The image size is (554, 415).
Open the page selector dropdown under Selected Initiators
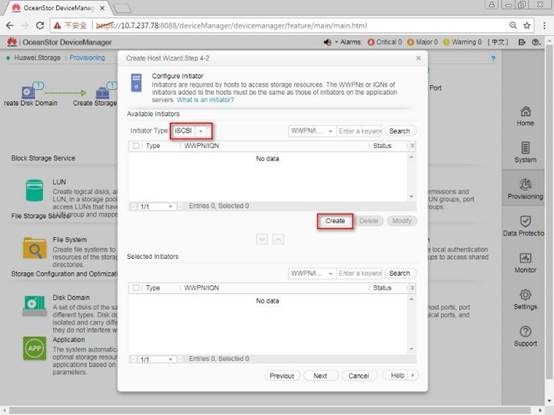click(x=157, y=359)
